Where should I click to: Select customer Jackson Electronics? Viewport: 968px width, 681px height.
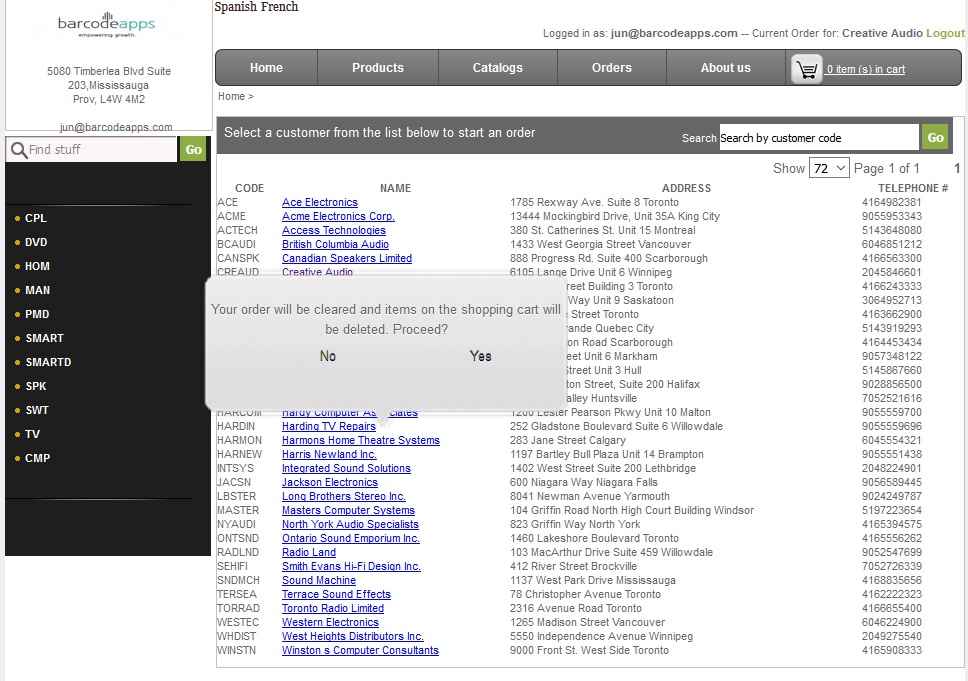click(x=330, y=482)
